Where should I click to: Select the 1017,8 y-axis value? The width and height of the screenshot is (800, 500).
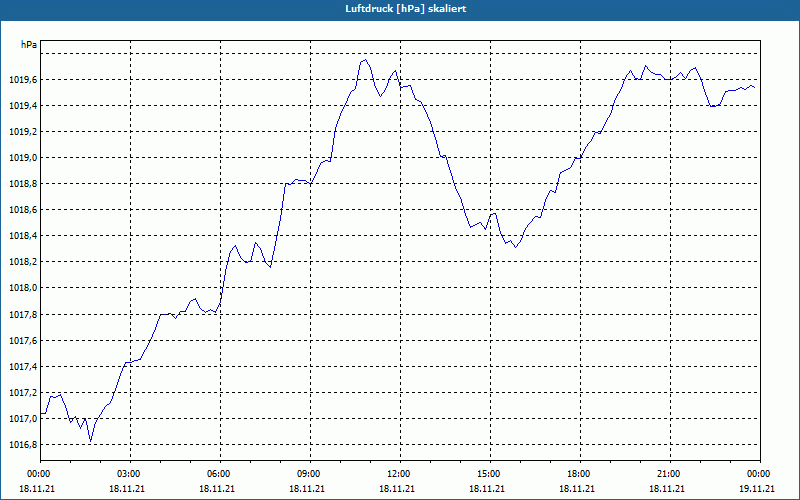pos(23,314)
